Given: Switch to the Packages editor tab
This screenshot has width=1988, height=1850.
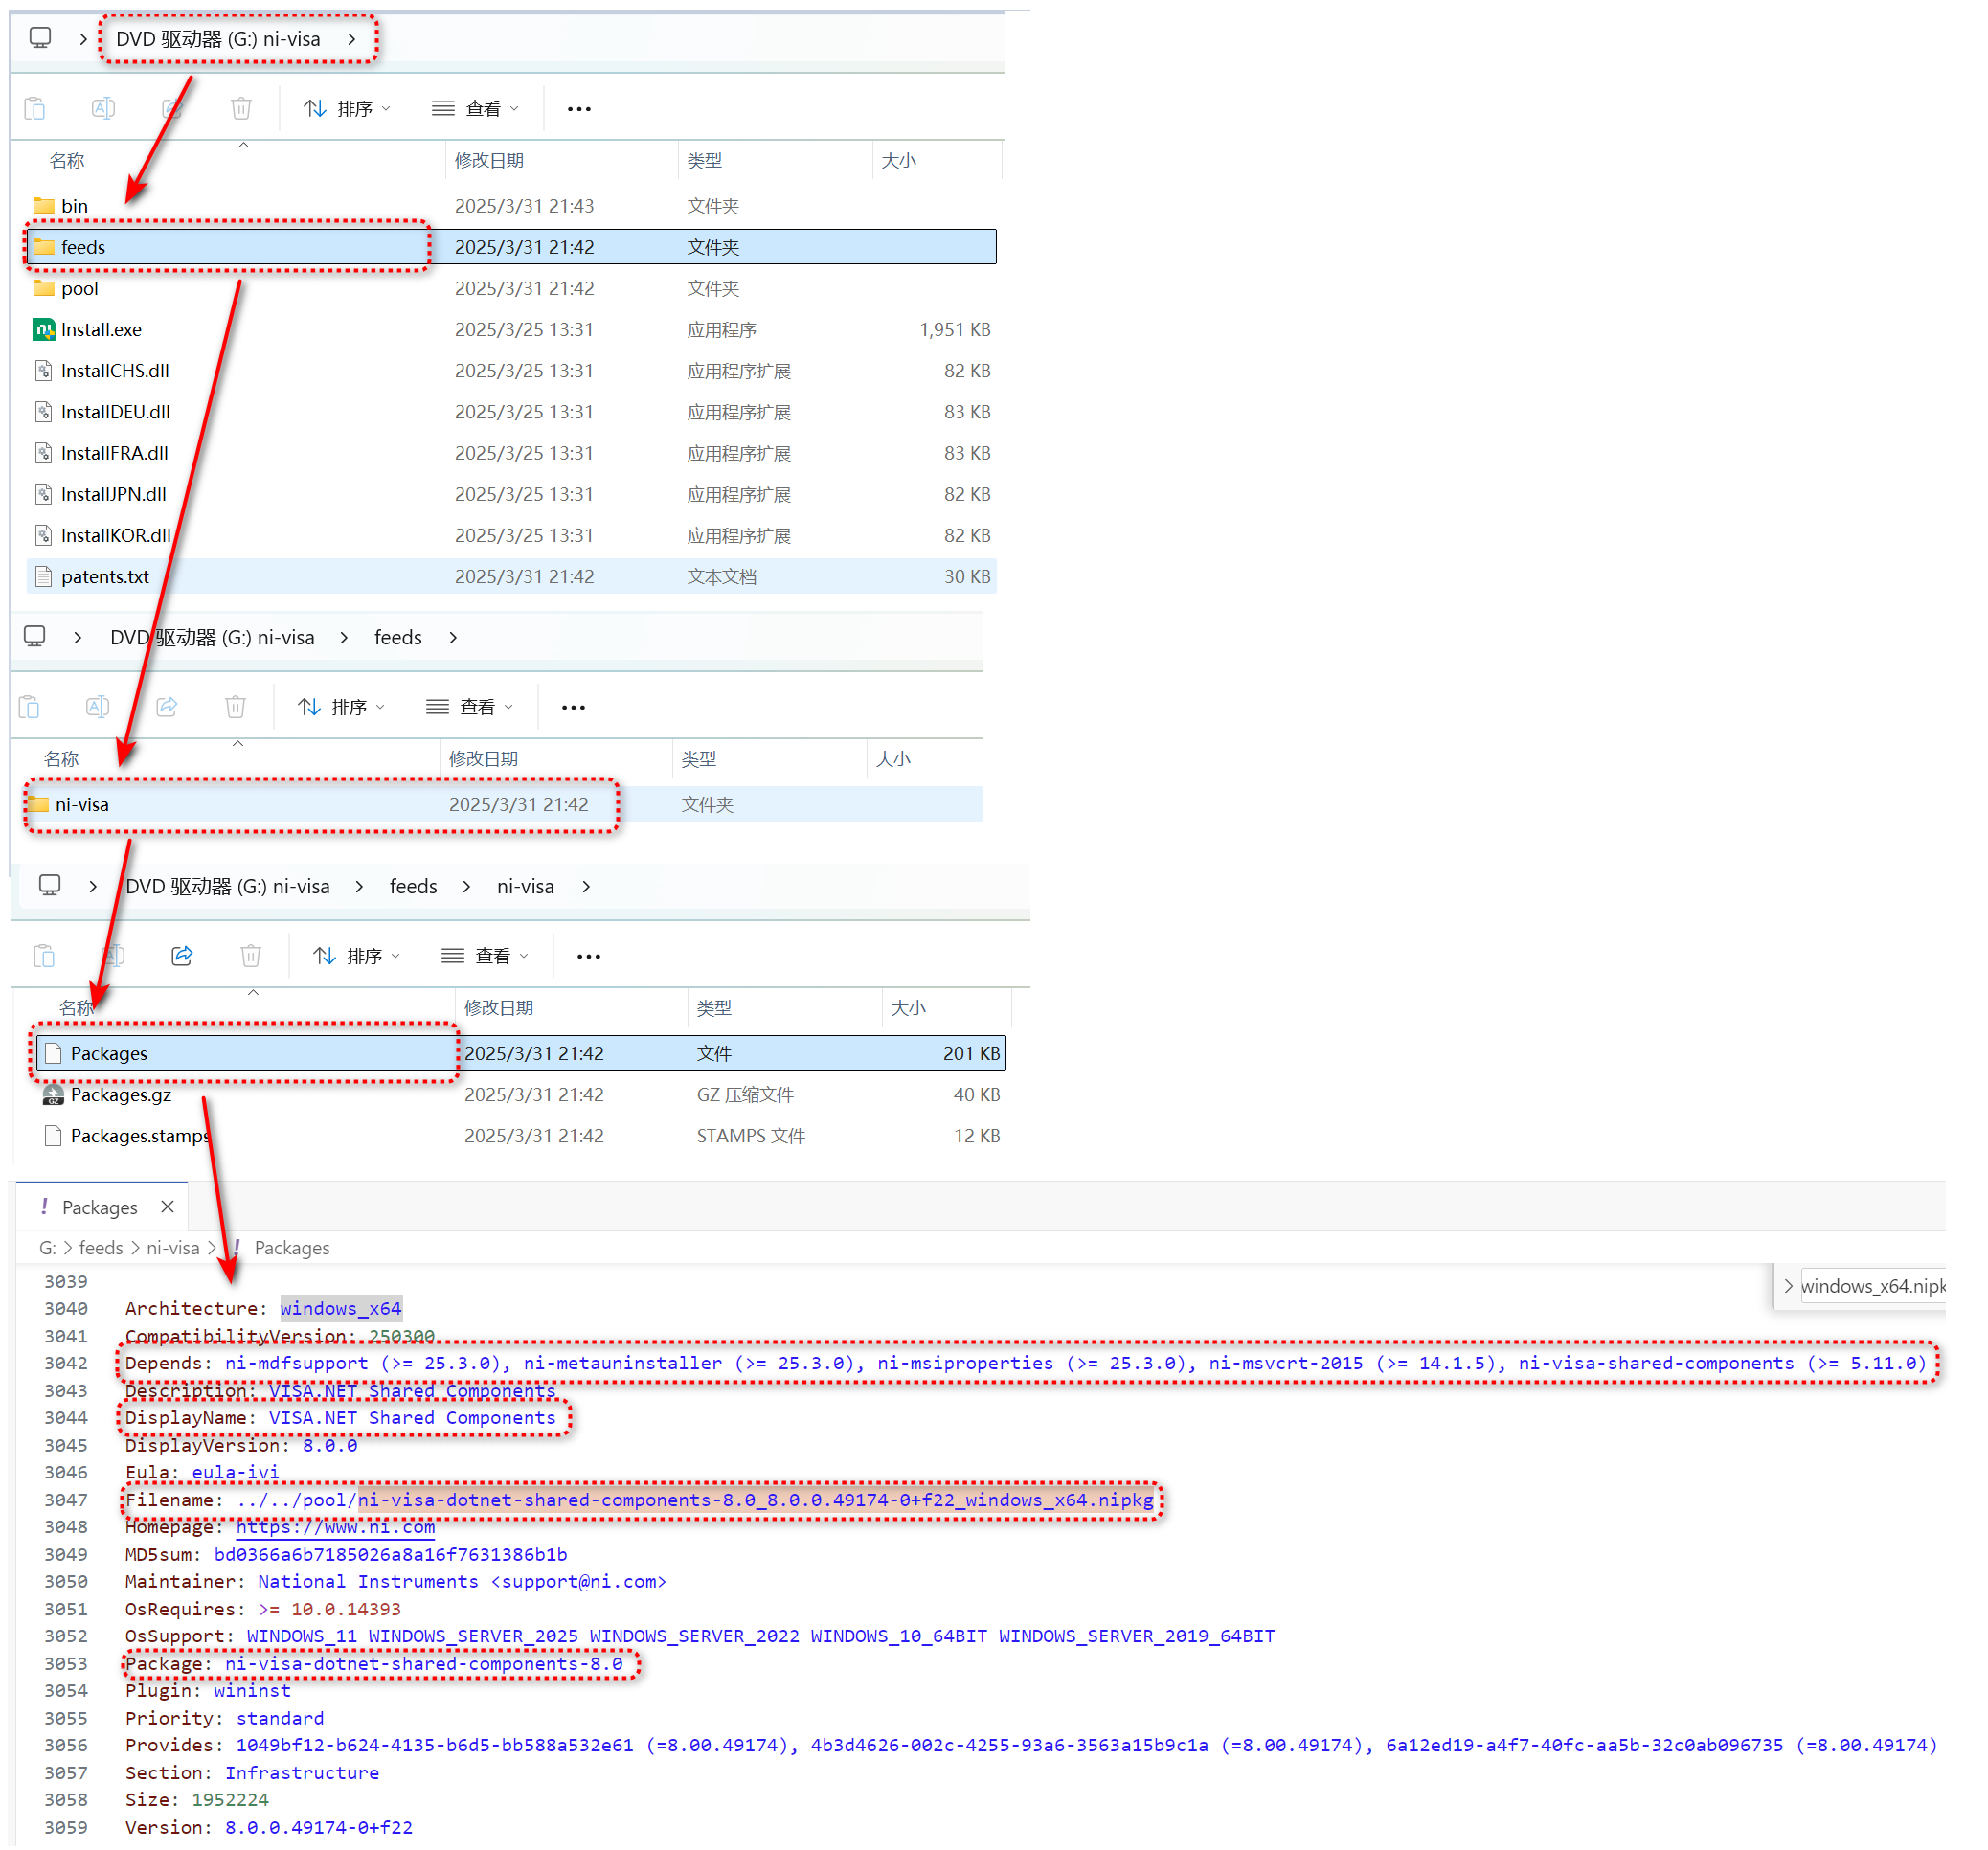Looking at the screenshot, I should 99,1208.
